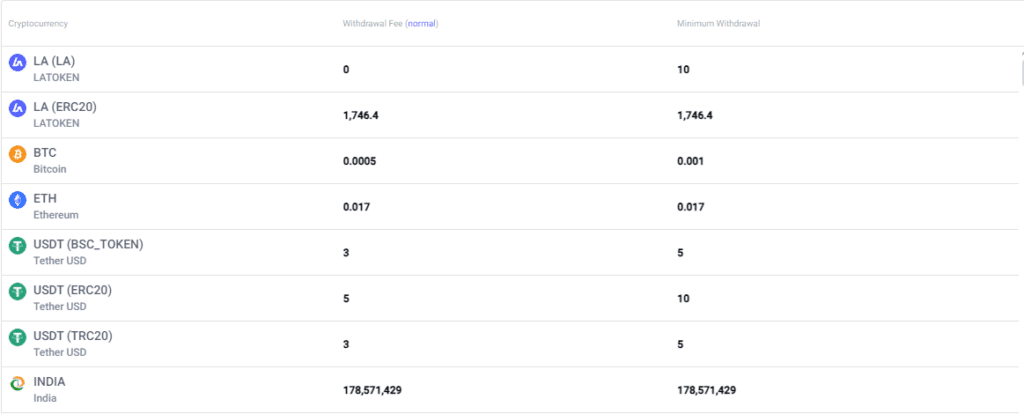Image resolution: width=1024 pixels, height=414 pixels.
Task: Click the orange Bitcoin icon
Action: [17, 154]
